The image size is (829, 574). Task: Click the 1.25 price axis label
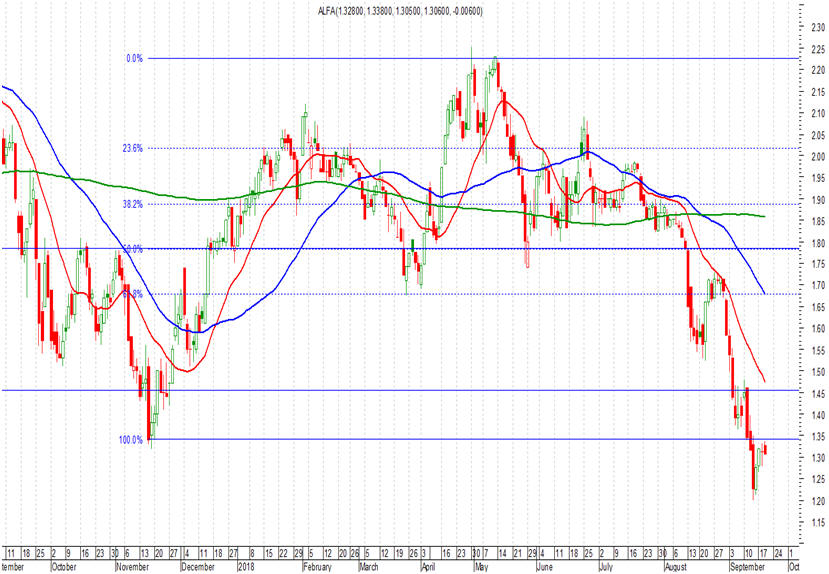(818, 479)
